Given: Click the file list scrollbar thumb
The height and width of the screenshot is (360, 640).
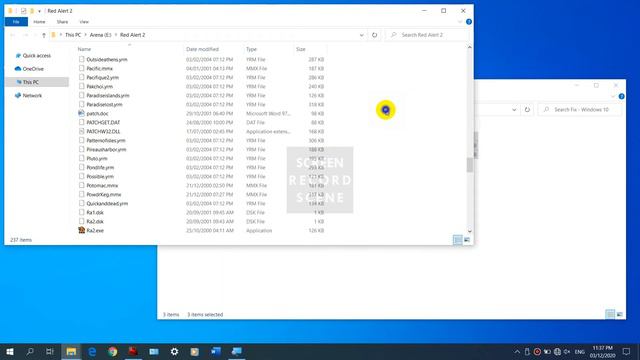Looking at the screenshot, I should coord(469,165).
